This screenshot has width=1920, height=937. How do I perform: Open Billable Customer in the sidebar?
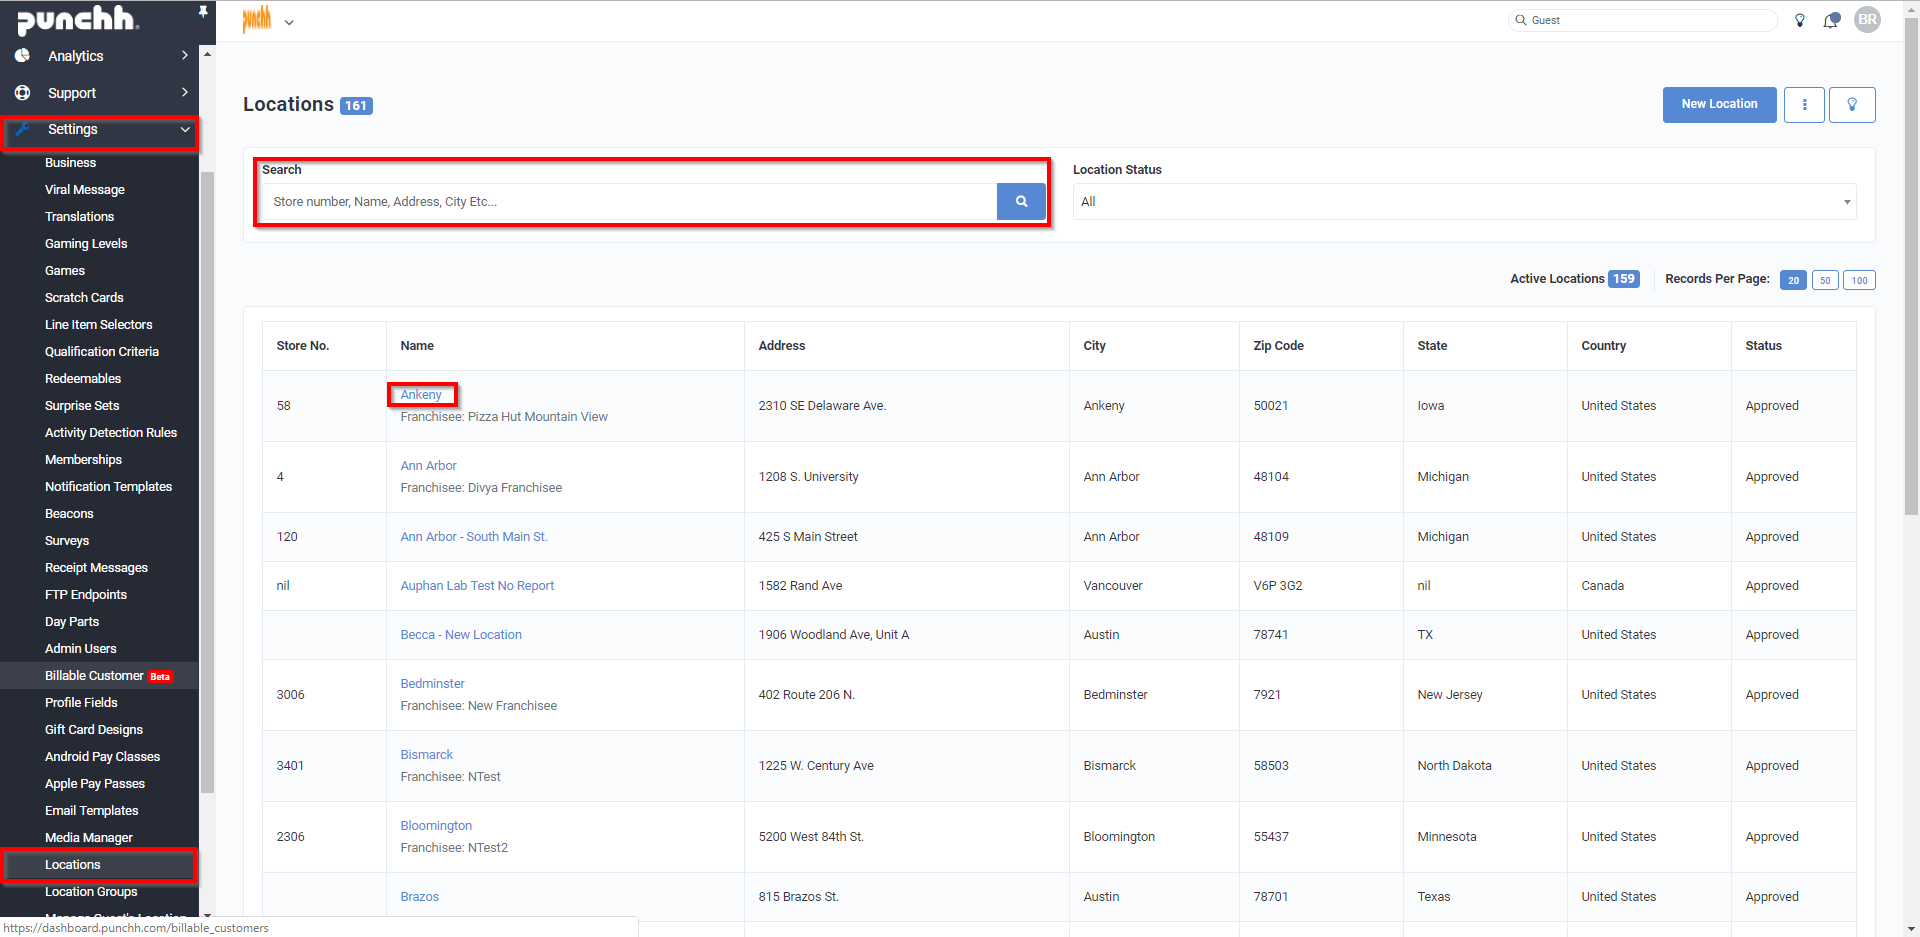94,676
